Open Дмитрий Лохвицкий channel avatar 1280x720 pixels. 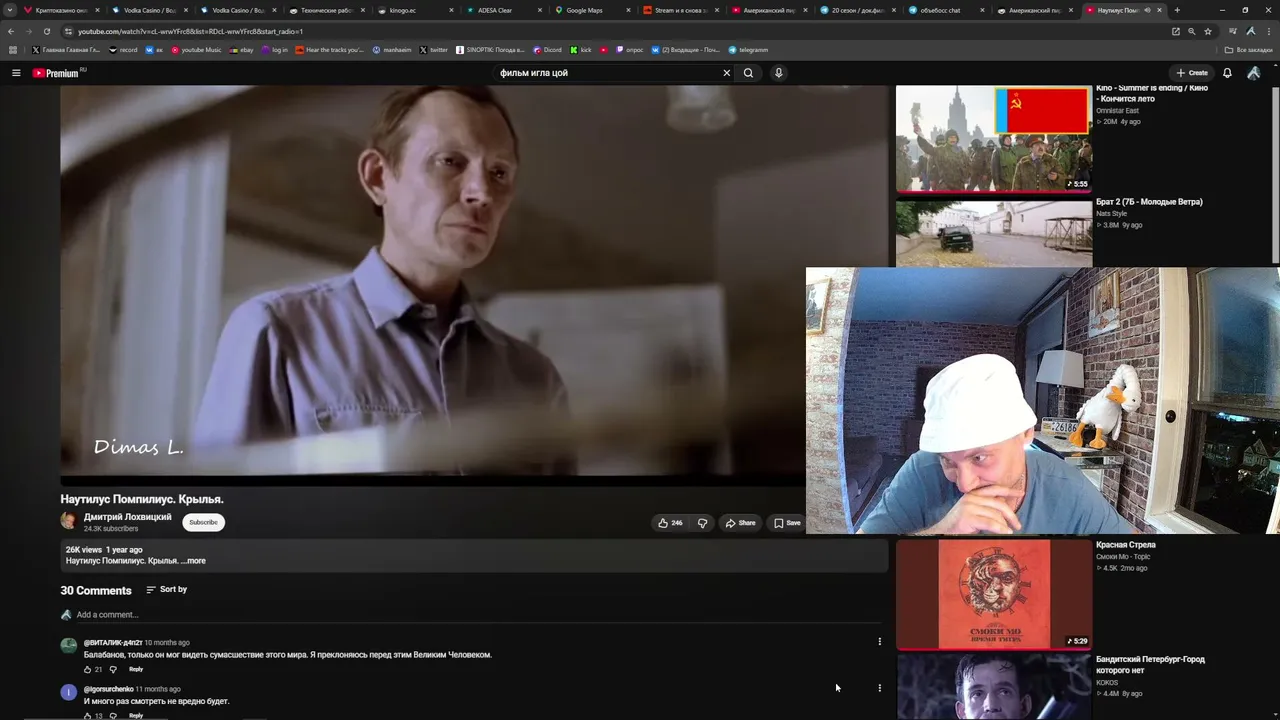point(69,521)
